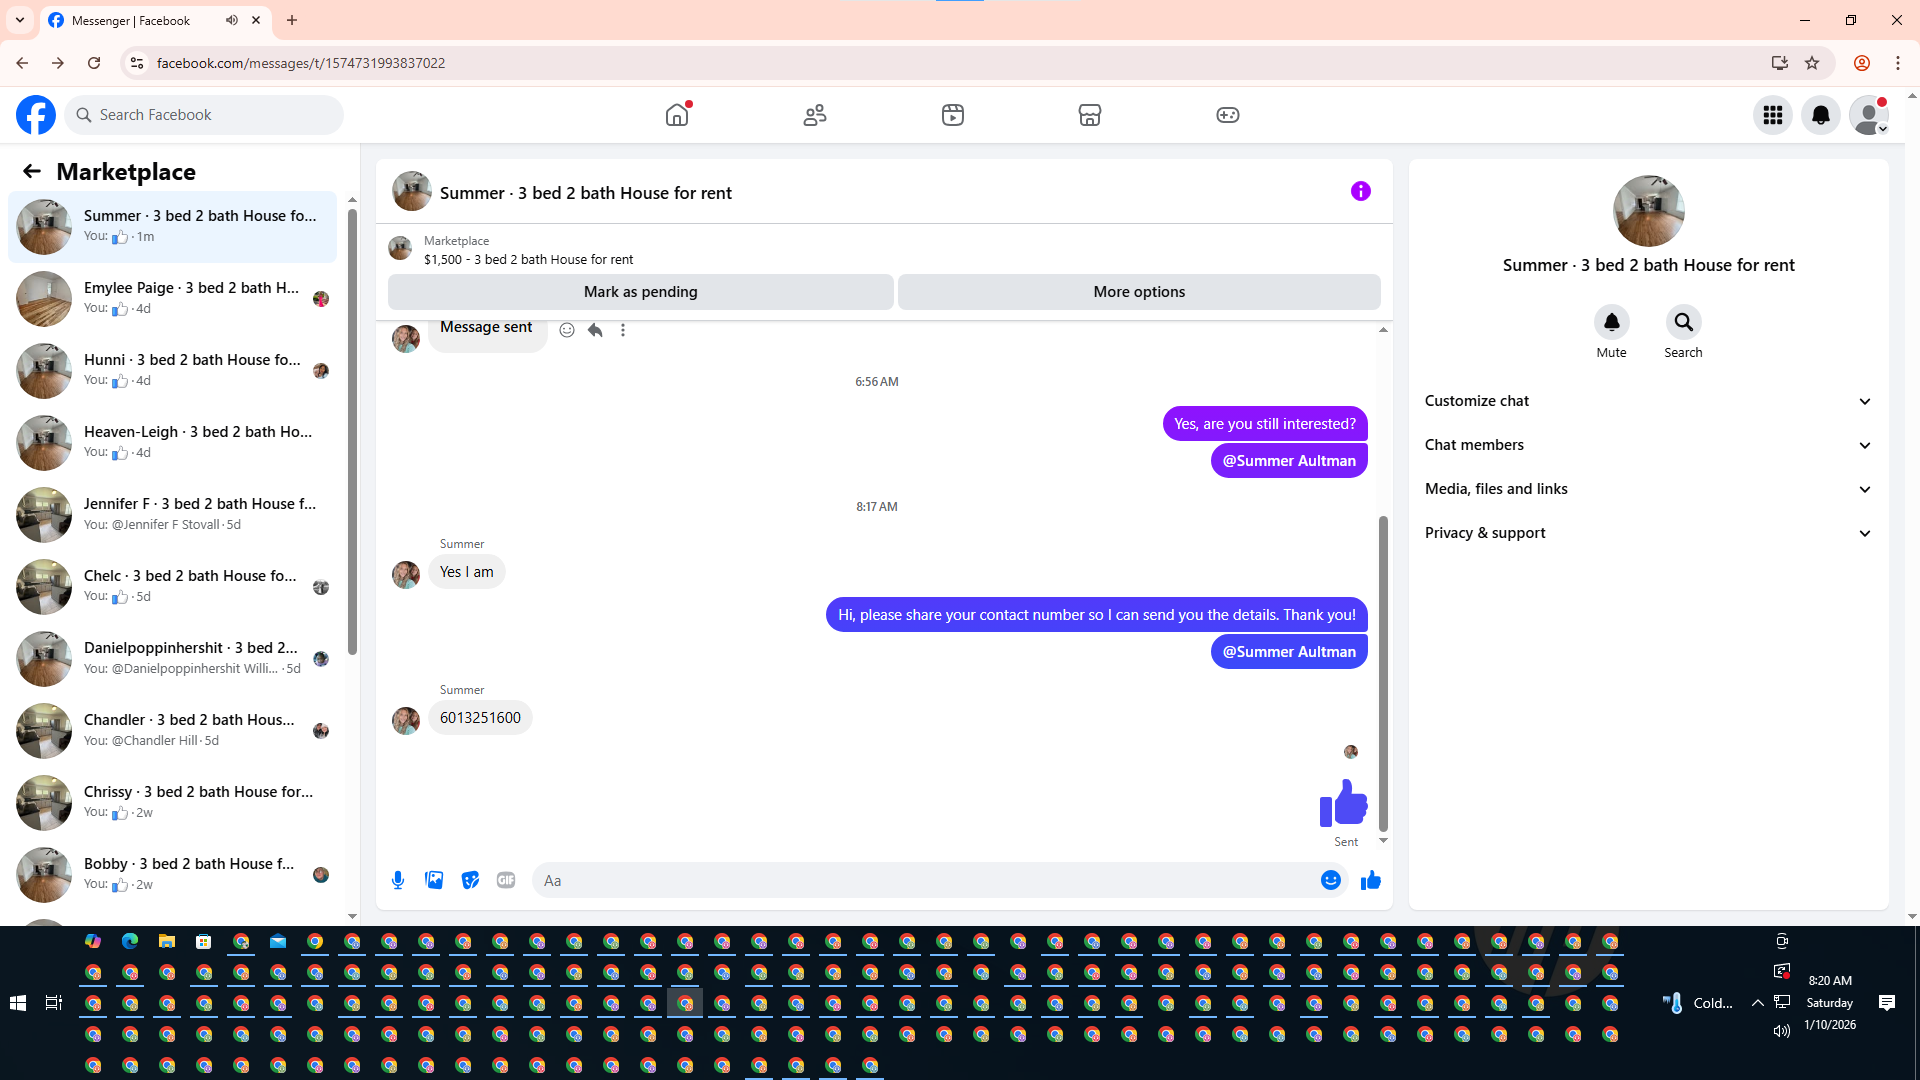Viewport: 1920px width, 1080px height.
Task: Mute this conversation with bell icon
Action: (x=1611, y=322)
